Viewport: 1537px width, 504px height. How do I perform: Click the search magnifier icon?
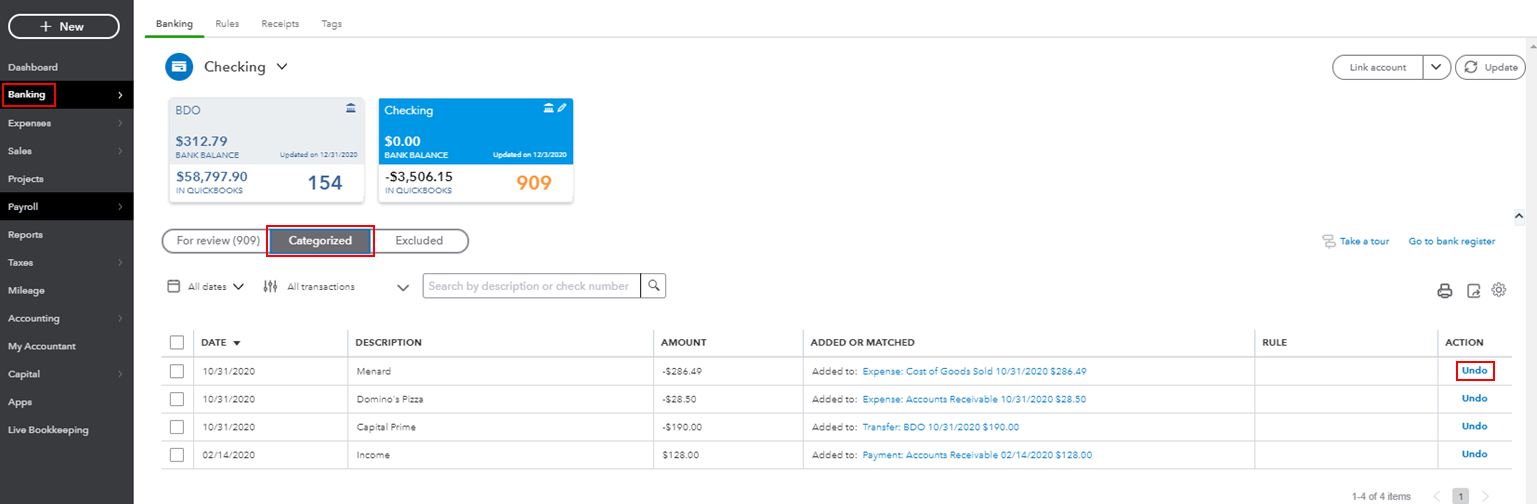coord(654,286)
